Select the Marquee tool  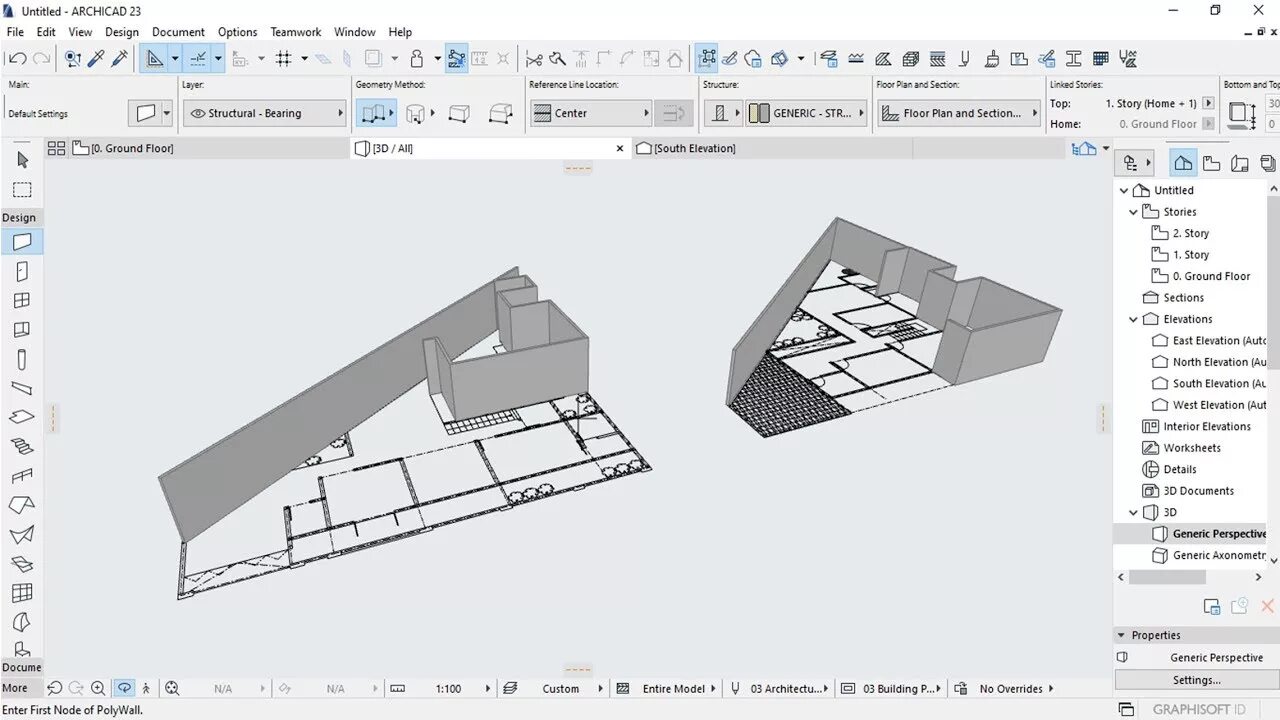tap(22, 189)
